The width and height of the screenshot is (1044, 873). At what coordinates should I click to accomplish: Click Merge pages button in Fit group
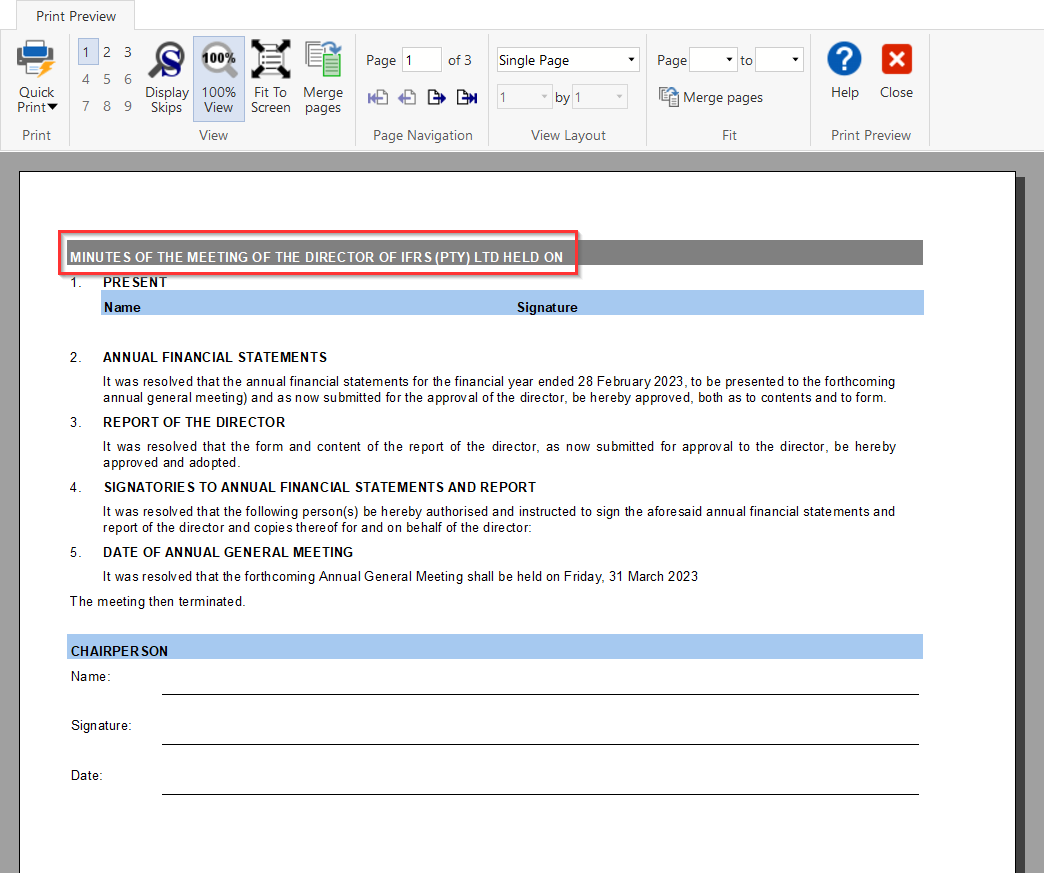coord(711,97)
